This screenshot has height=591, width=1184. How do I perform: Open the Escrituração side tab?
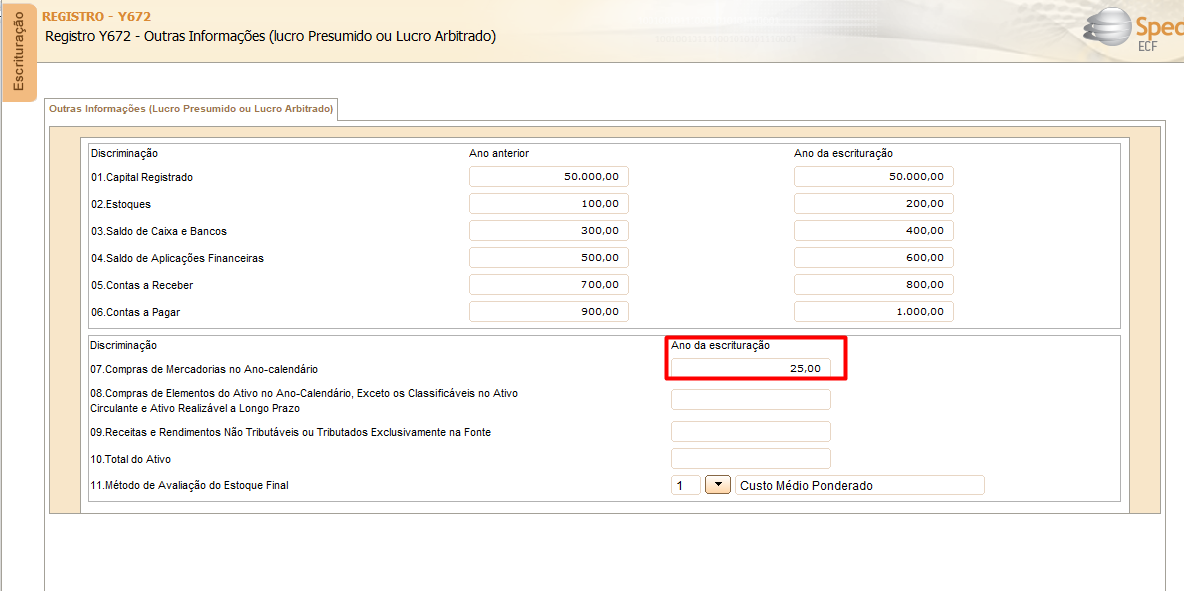click(x=20, y=53)
